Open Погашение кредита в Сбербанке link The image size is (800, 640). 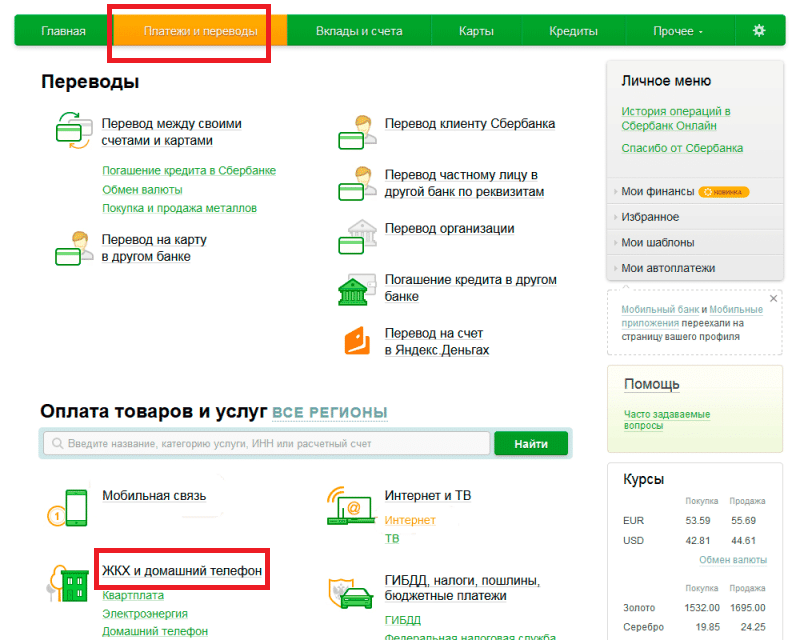pyautogui.click(x=189, y=170)
